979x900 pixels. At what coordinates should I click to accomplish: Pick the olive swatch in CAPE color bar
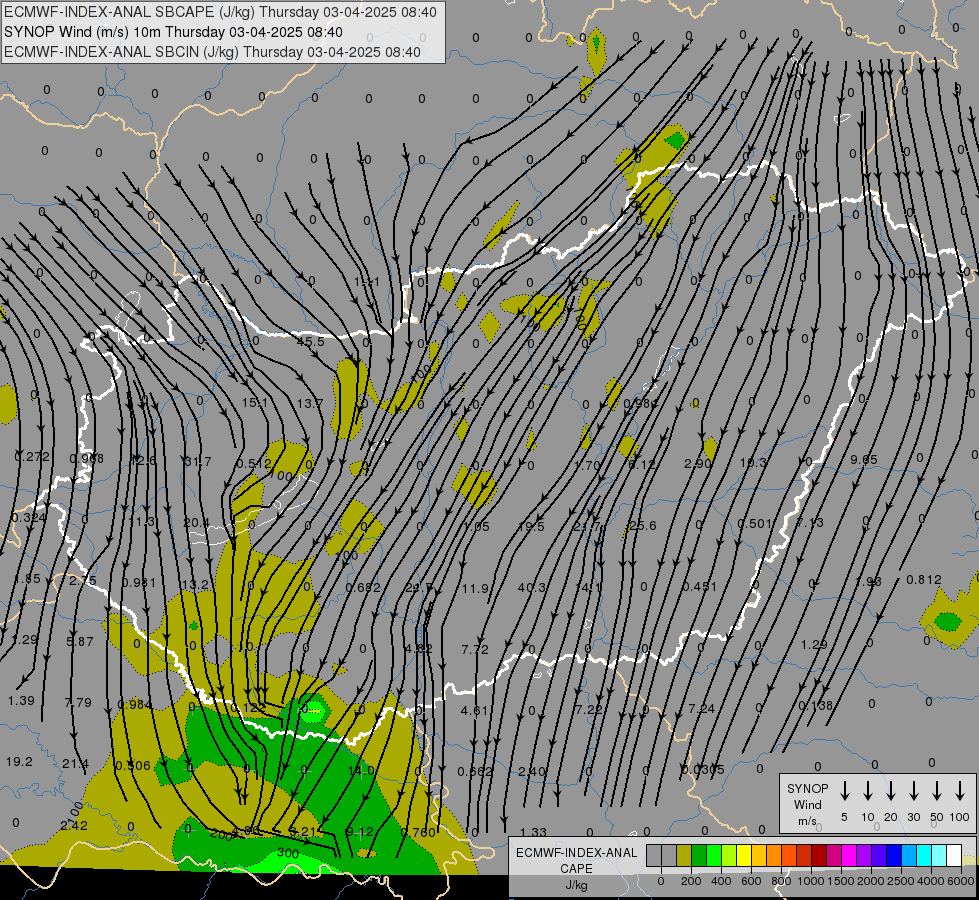pos(684,856)
